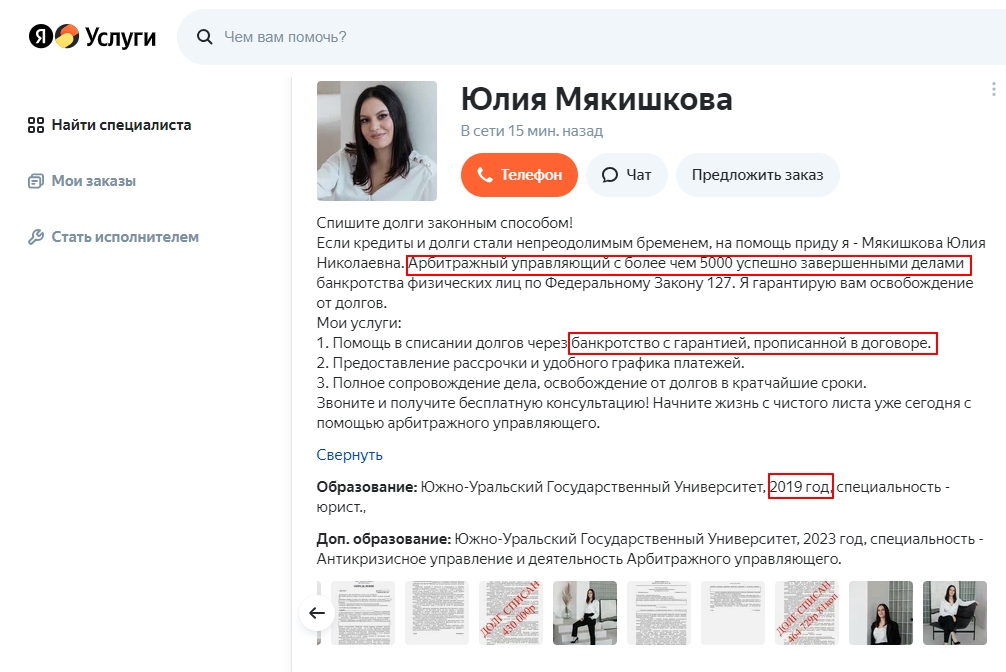Open the 430 000 долг списан thumbnail

click(x=511, y=613)
